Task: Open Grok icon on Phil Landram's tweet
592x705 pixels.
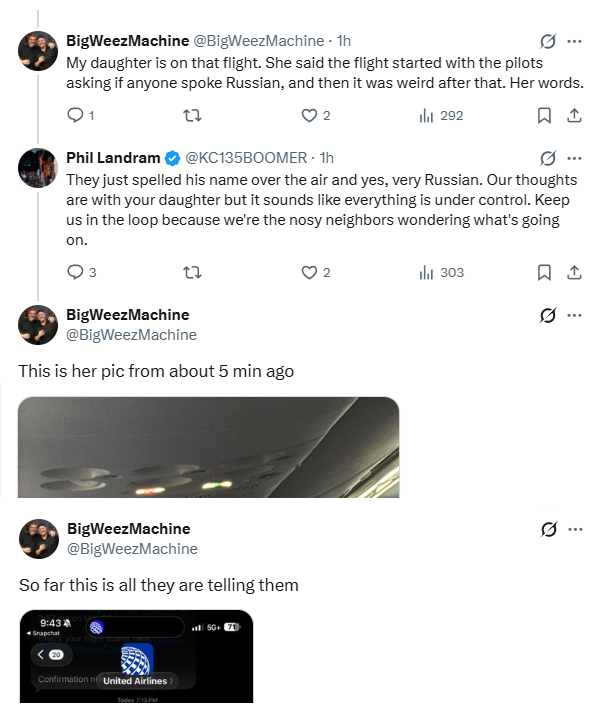Action: click(547, 158)
